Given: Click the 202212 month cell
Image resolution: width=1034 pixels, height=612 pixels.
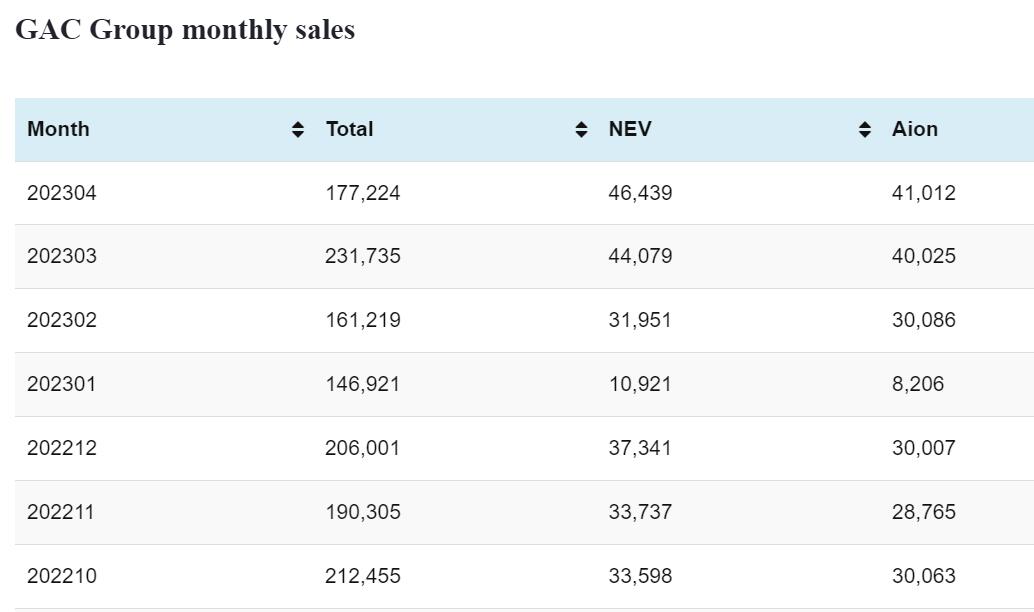Looking at the screenshot, I should (x=62, y=448).
